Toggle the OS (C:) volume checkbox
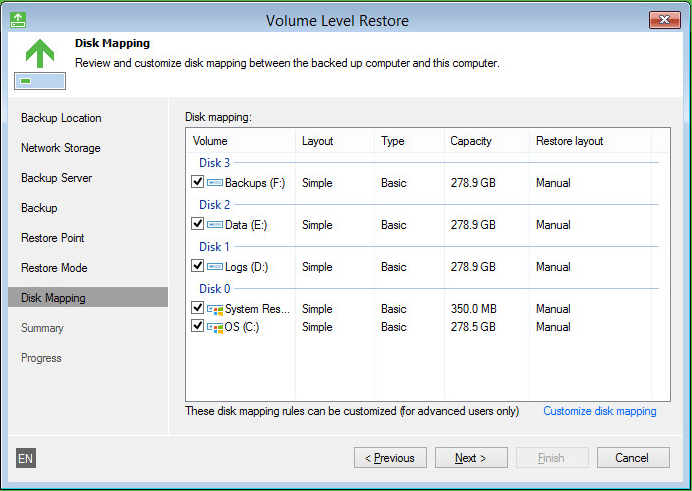The width and height of the screenshot is (692, 491). click(197, 327)
